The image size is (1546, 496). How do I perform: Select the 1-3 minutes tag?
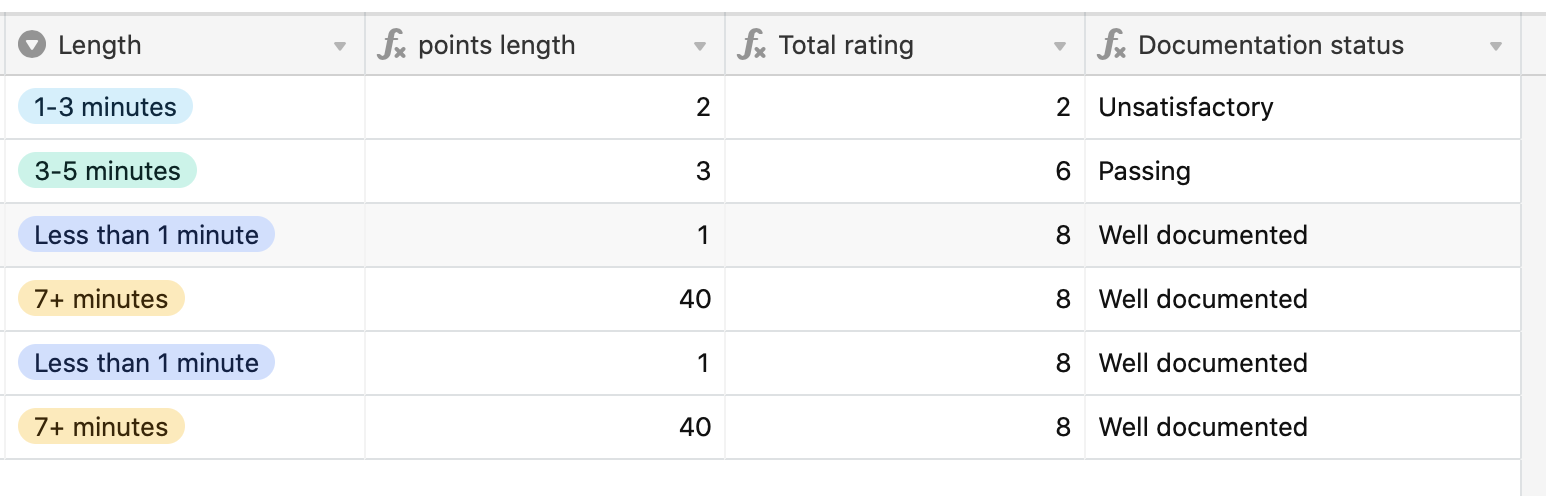click(x=105, y=107)
